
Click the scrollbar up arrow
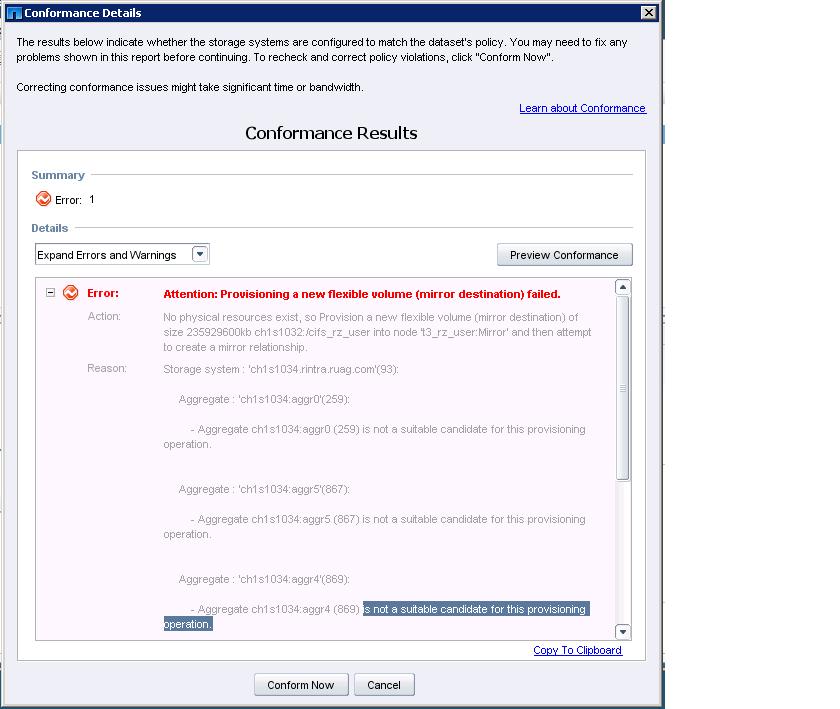tap(622, 288)
